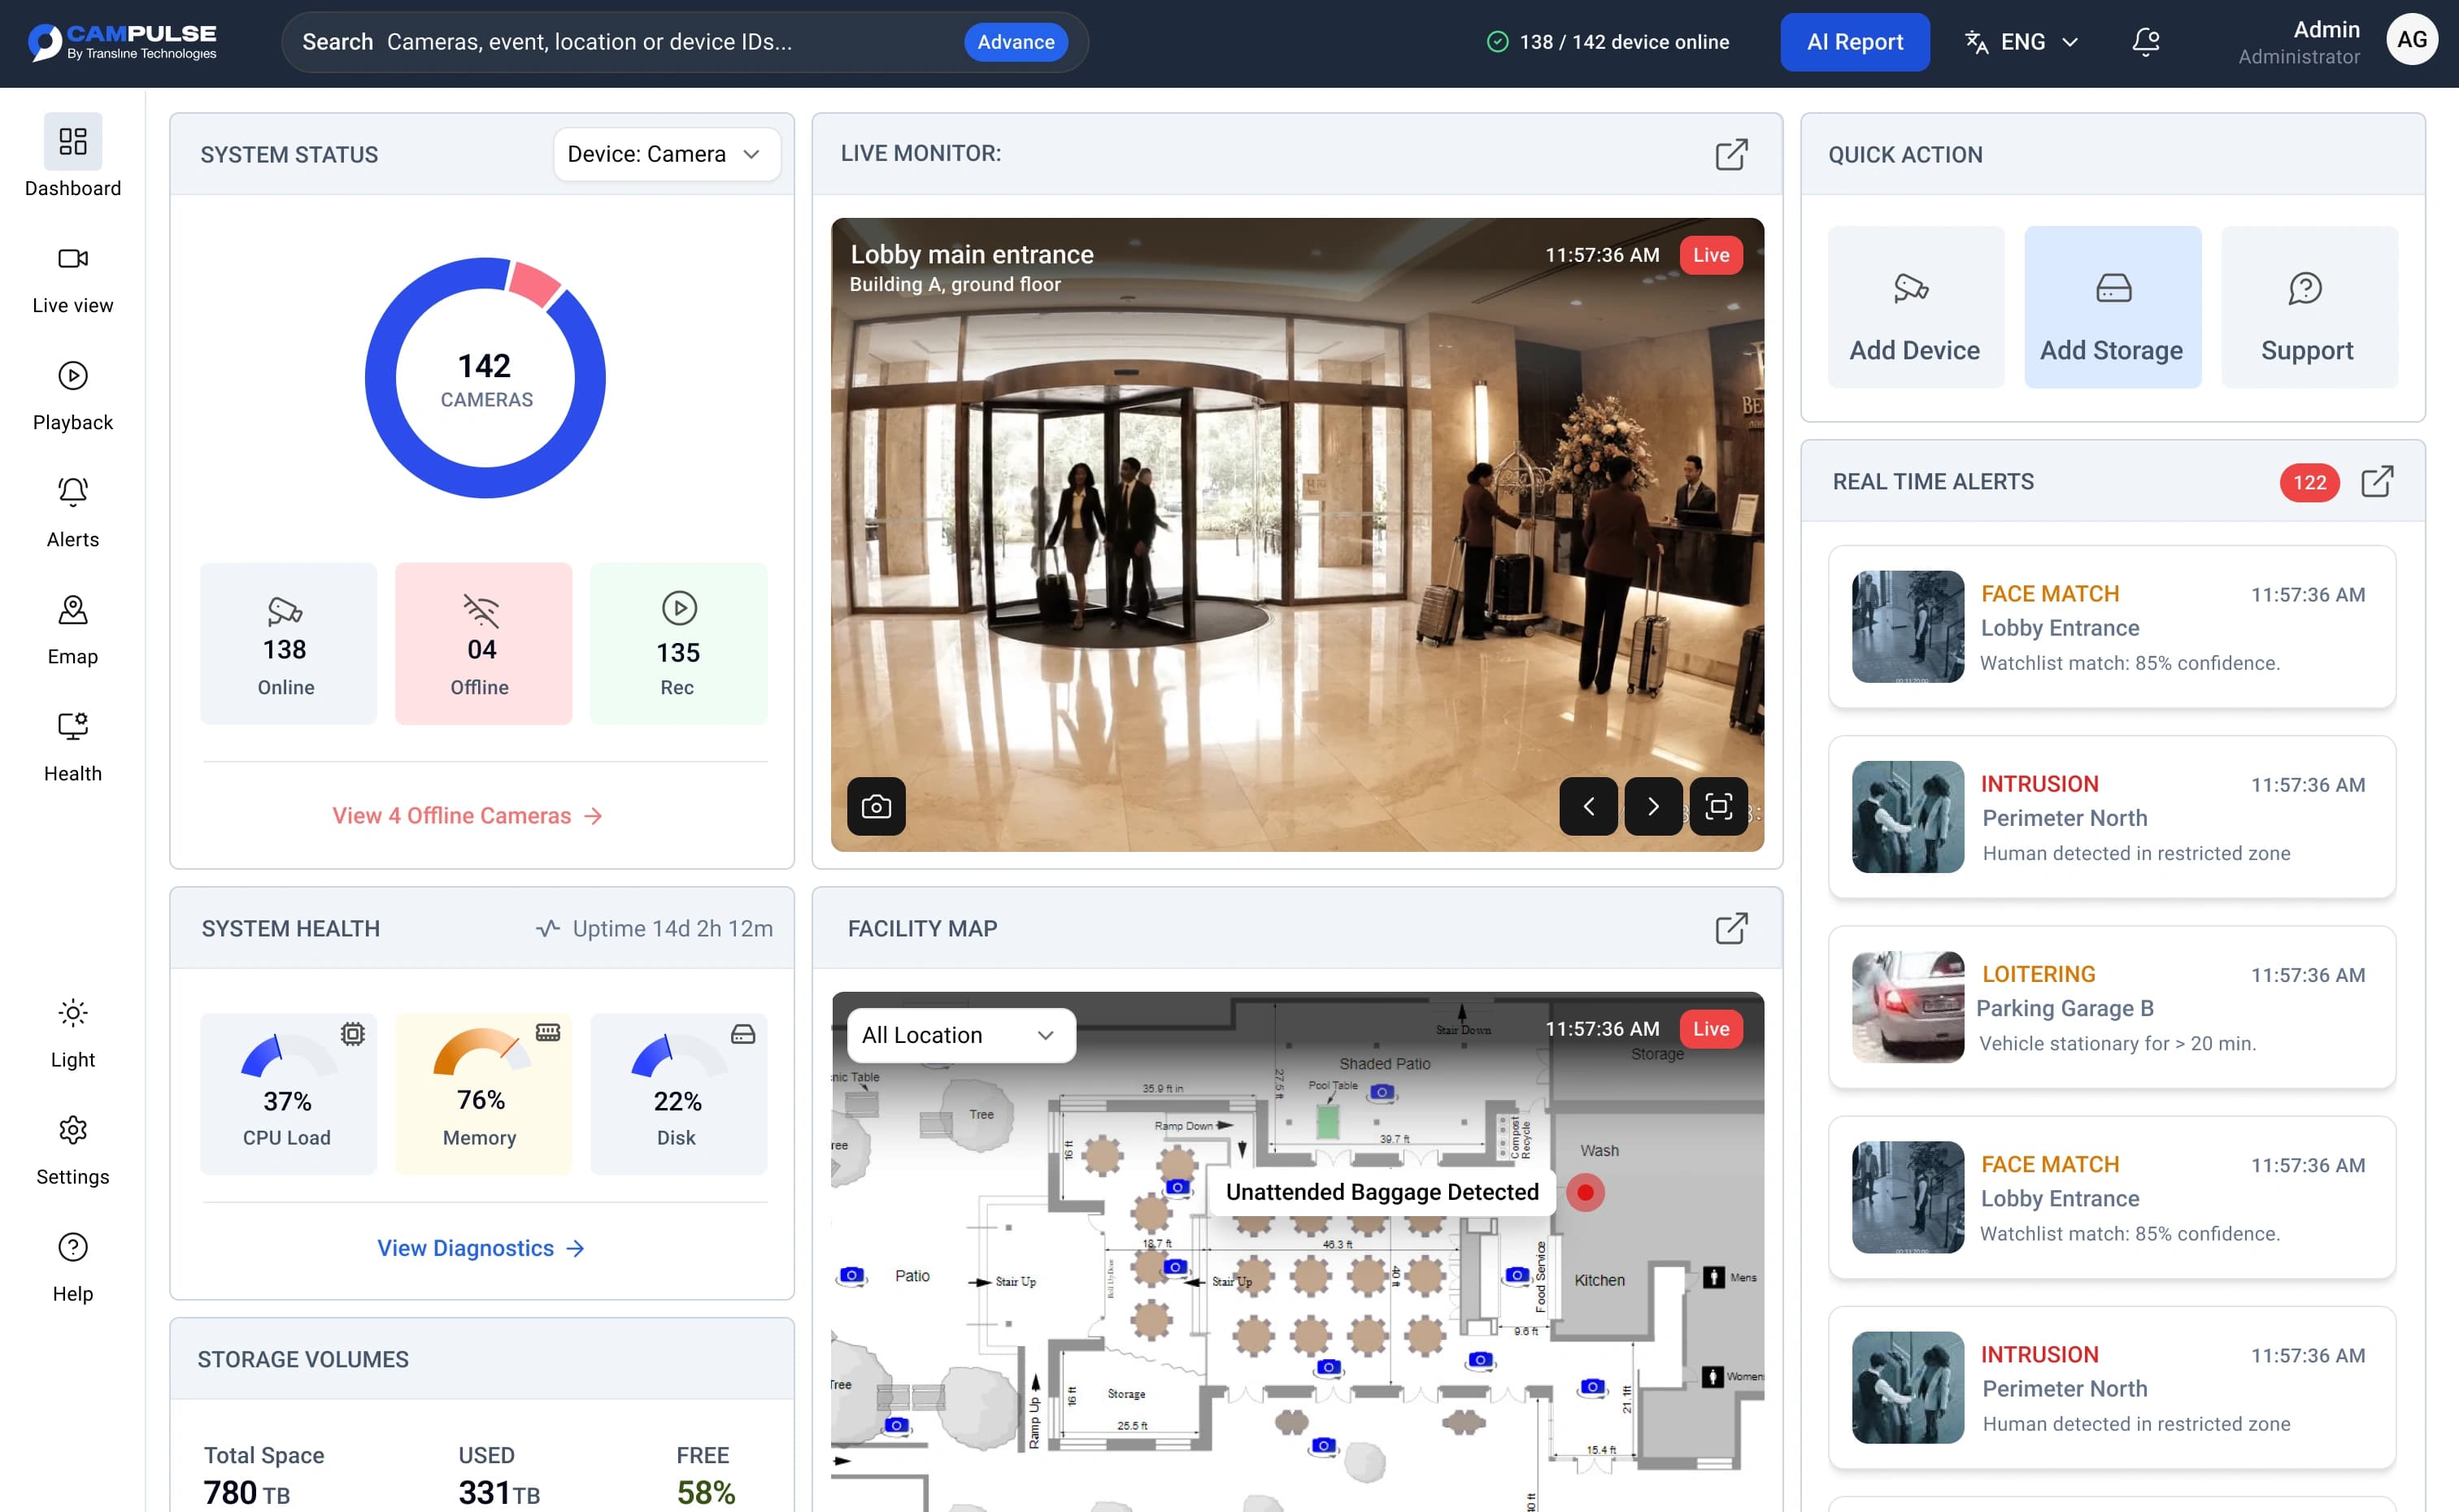Image resolution: width=2459 pixels, height=1512 pixels.
Task: Open the second INTRUSION alert thumbnail
Action: [1908, 1387]
